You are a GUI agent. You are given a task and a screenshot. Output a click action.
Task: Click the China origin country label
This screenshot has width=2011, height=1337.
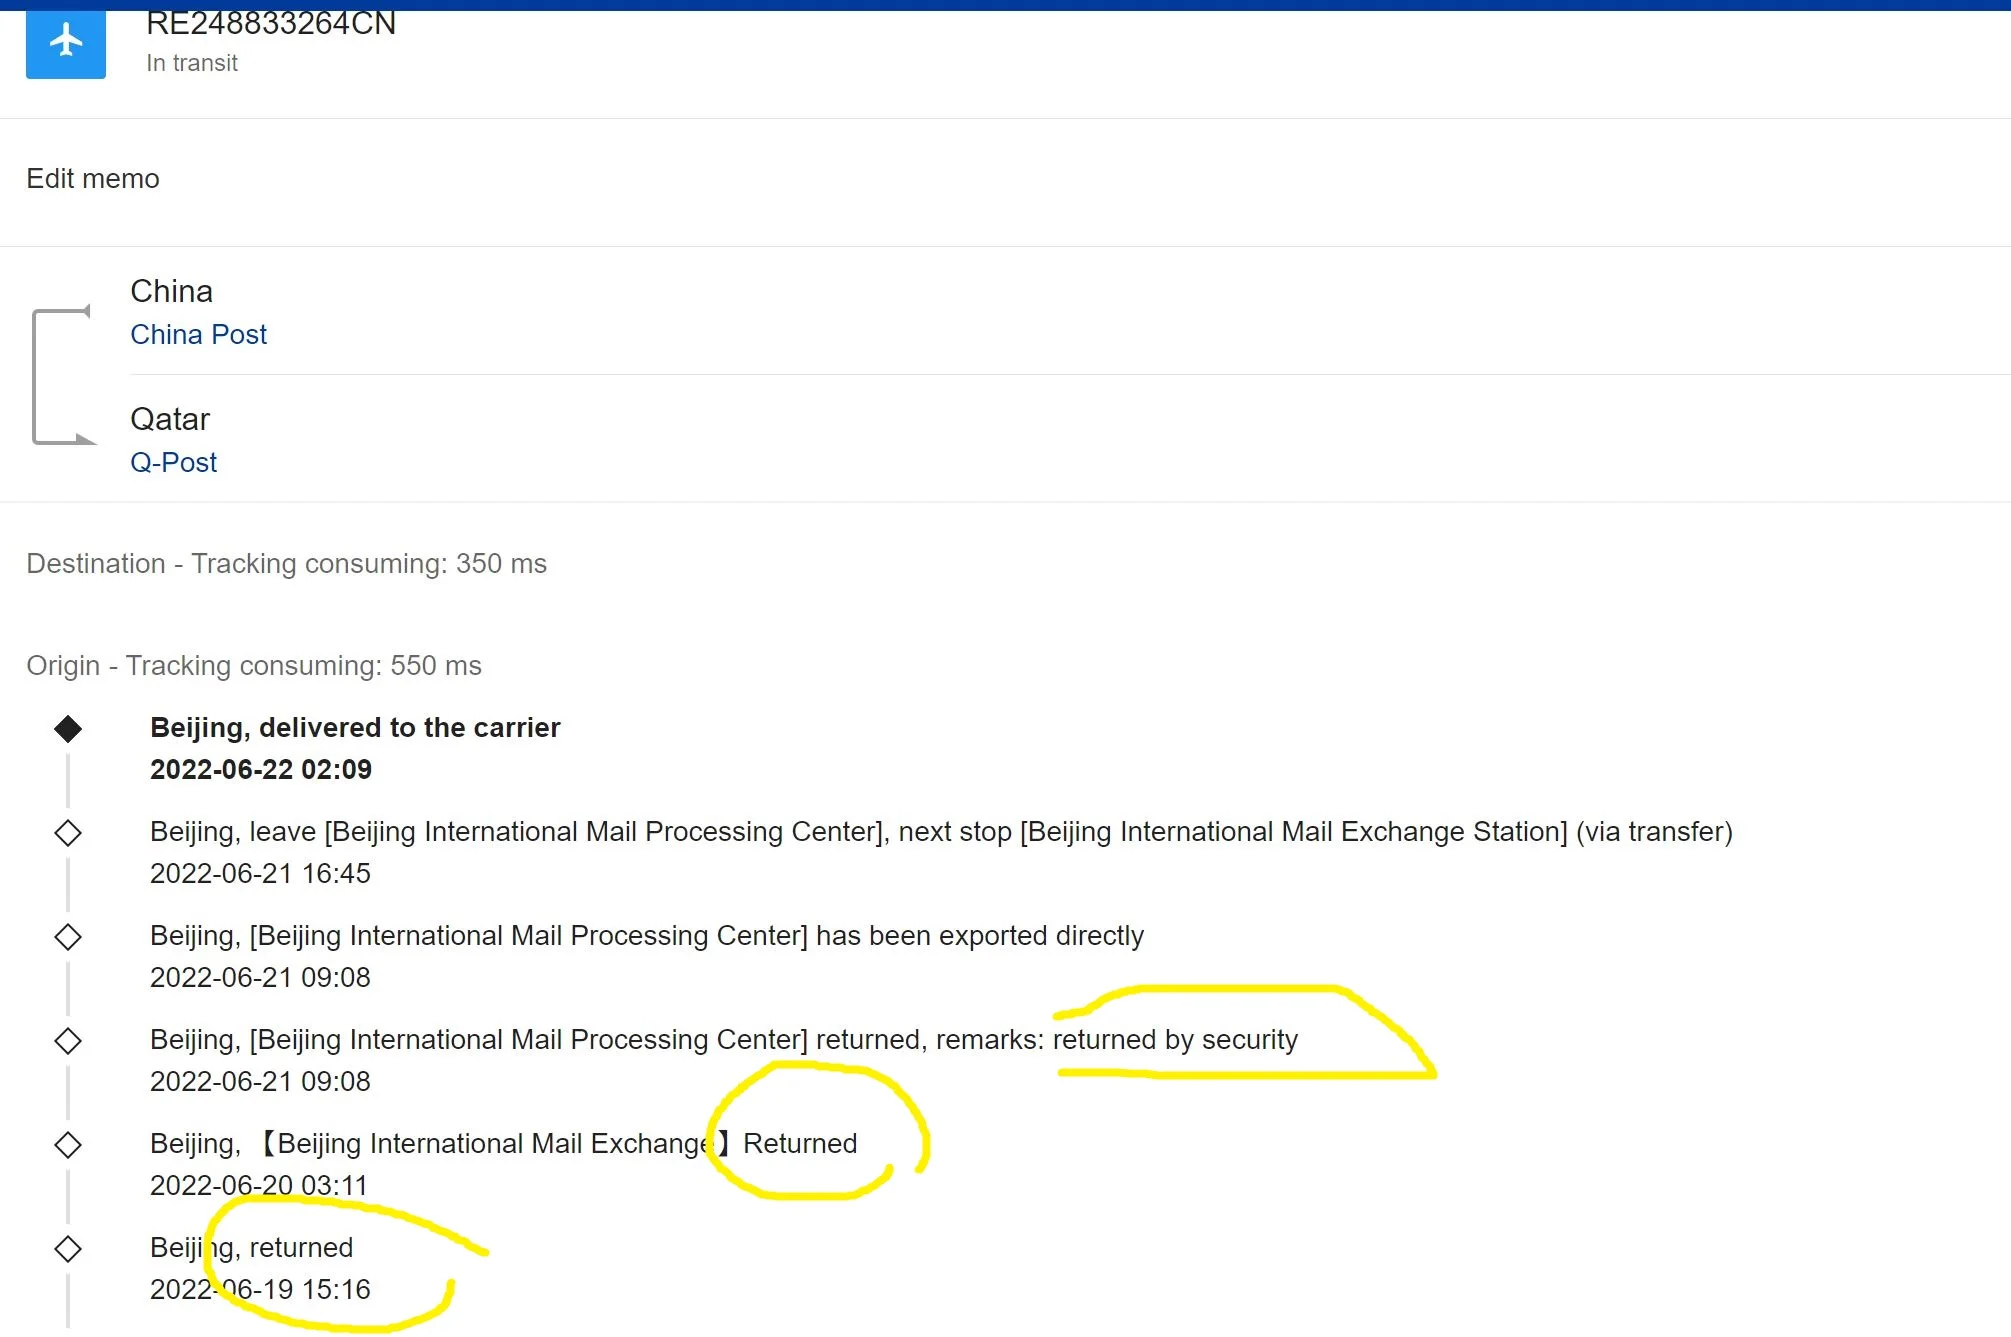[171, 291]
